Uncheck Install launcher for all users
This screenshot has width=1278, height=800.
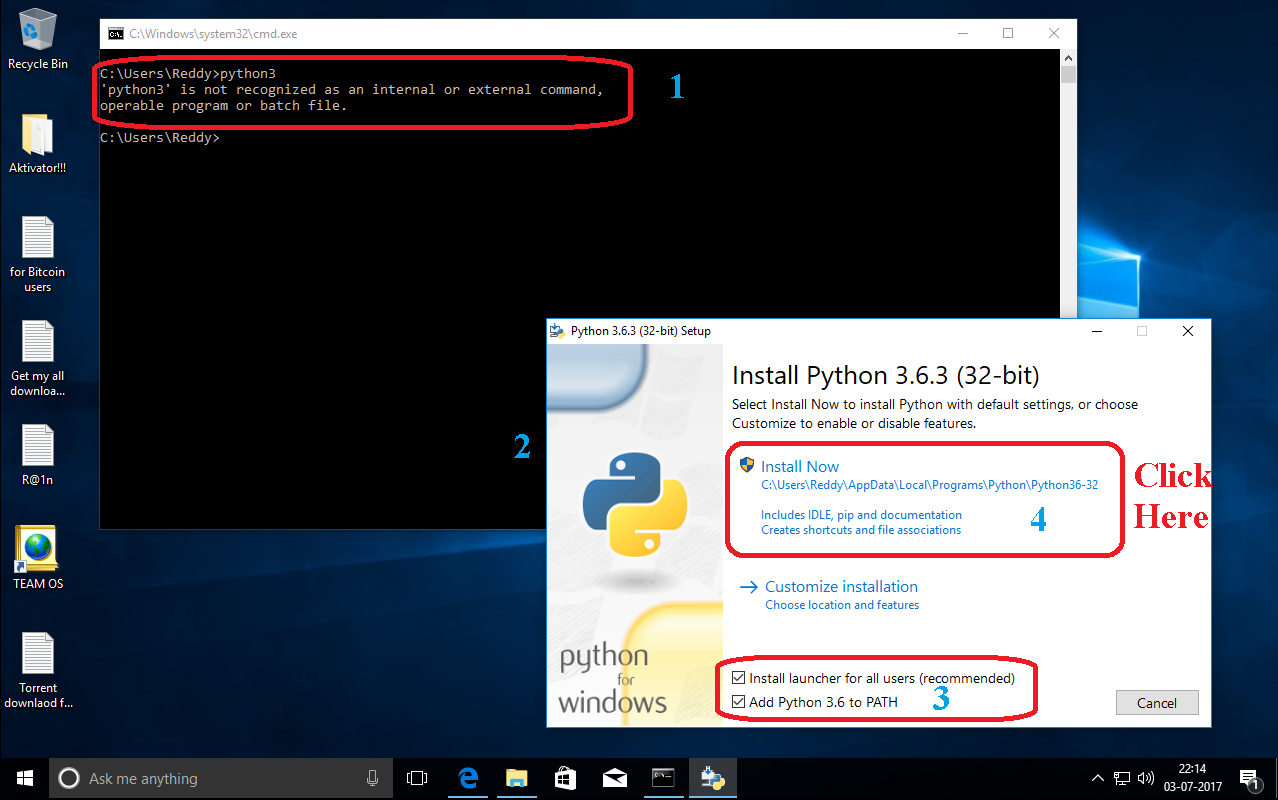pos(738,677)
